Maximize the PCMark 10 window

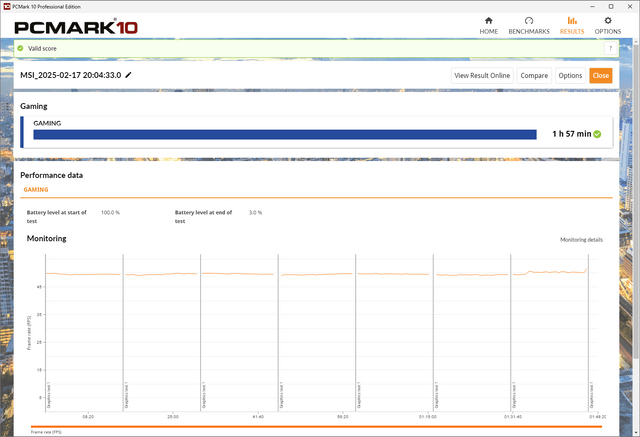[x=611, y=7]
